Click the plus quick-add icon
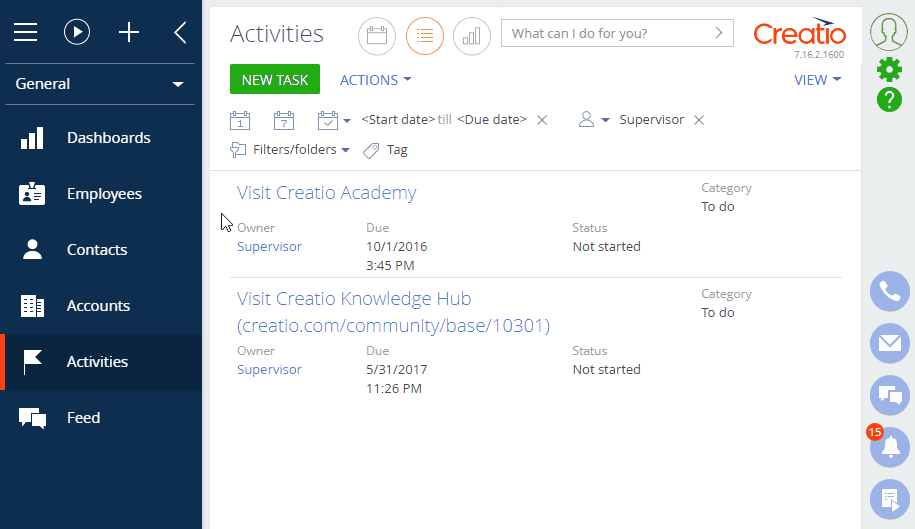Image resolution: width=915 pixels, height=529 pixels. point(129,32)
